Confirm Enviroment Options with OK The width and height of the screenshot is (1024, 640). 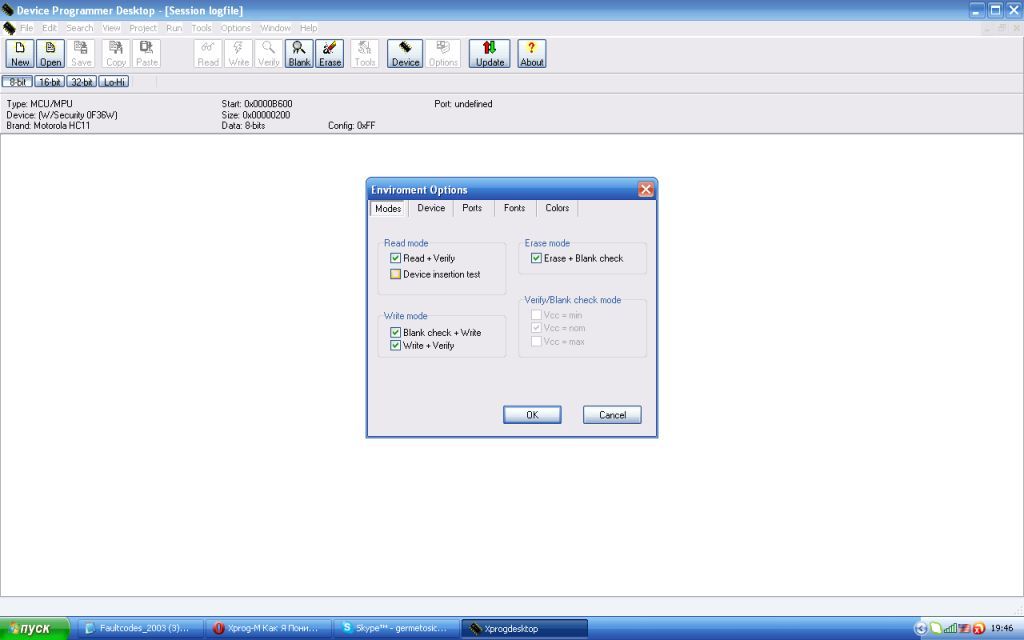(532, 415)
